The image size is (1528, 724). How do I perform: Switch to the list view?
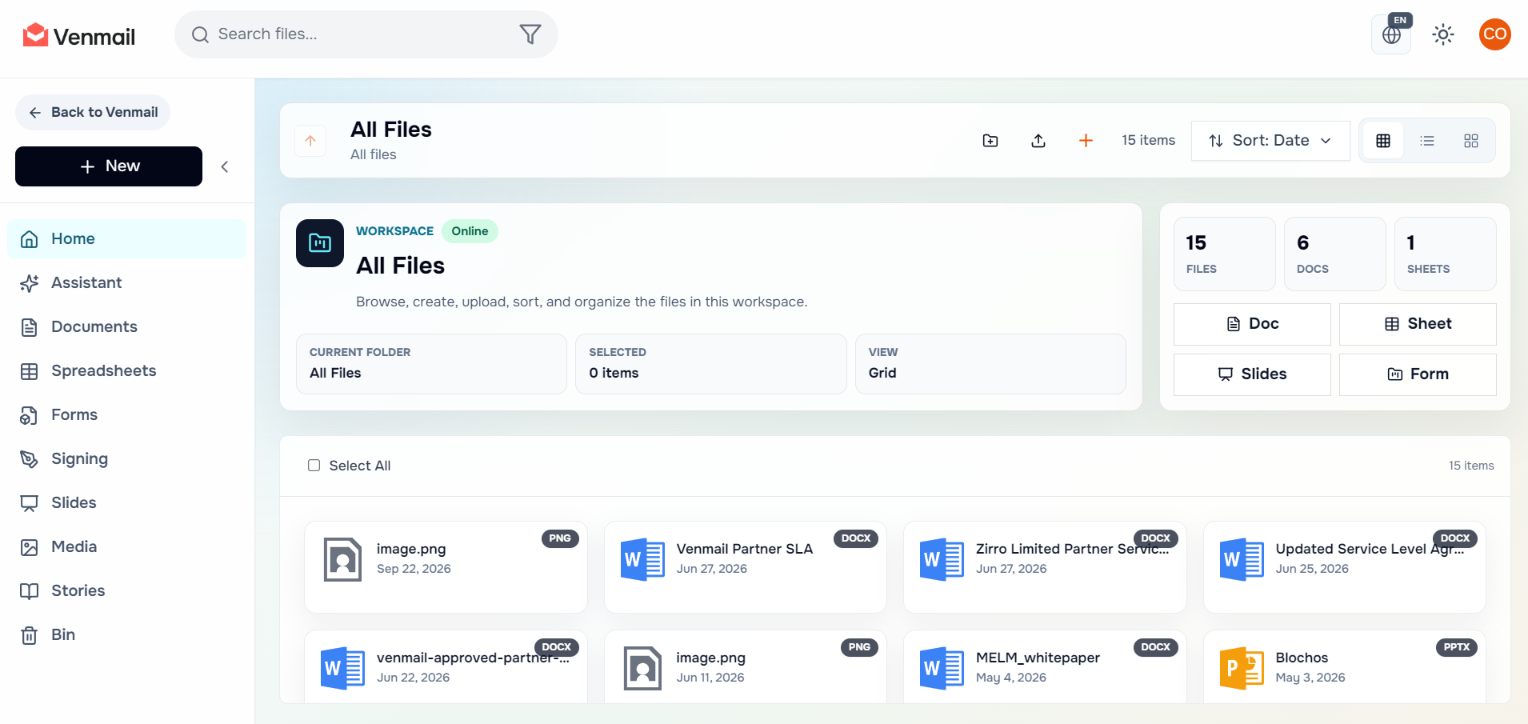pyautogui.click(x=1427, y=141)
